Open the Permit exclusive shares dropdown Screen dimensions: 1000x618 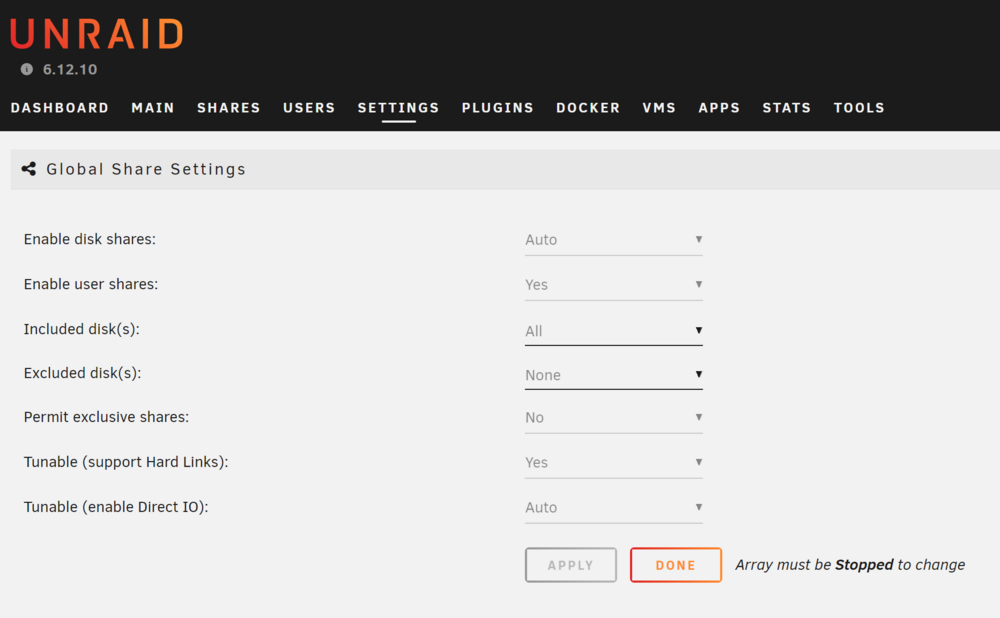[614, 418]
